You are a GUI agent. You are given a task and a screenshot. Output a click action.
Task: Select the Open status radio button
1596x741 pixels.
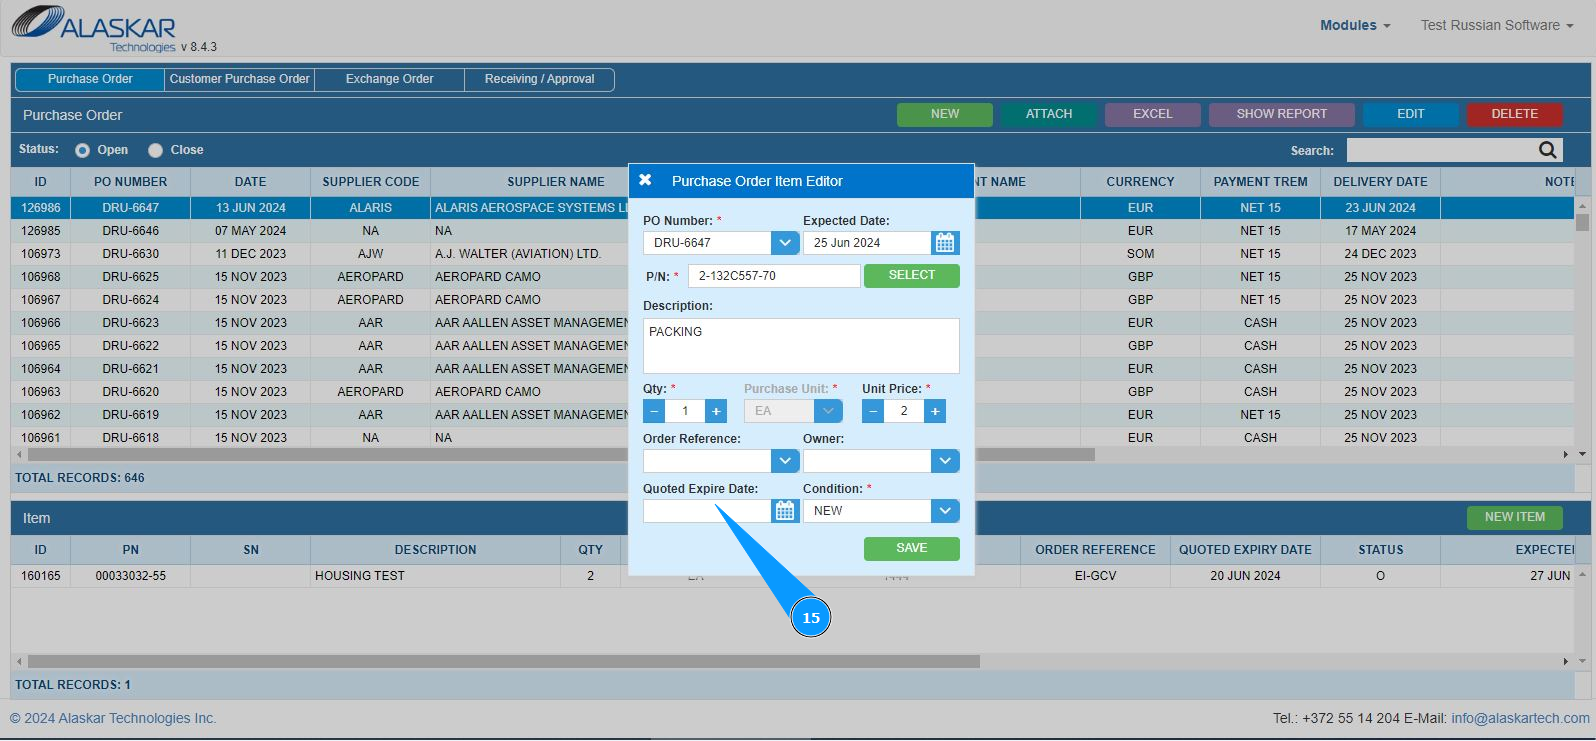click(83, 150)
